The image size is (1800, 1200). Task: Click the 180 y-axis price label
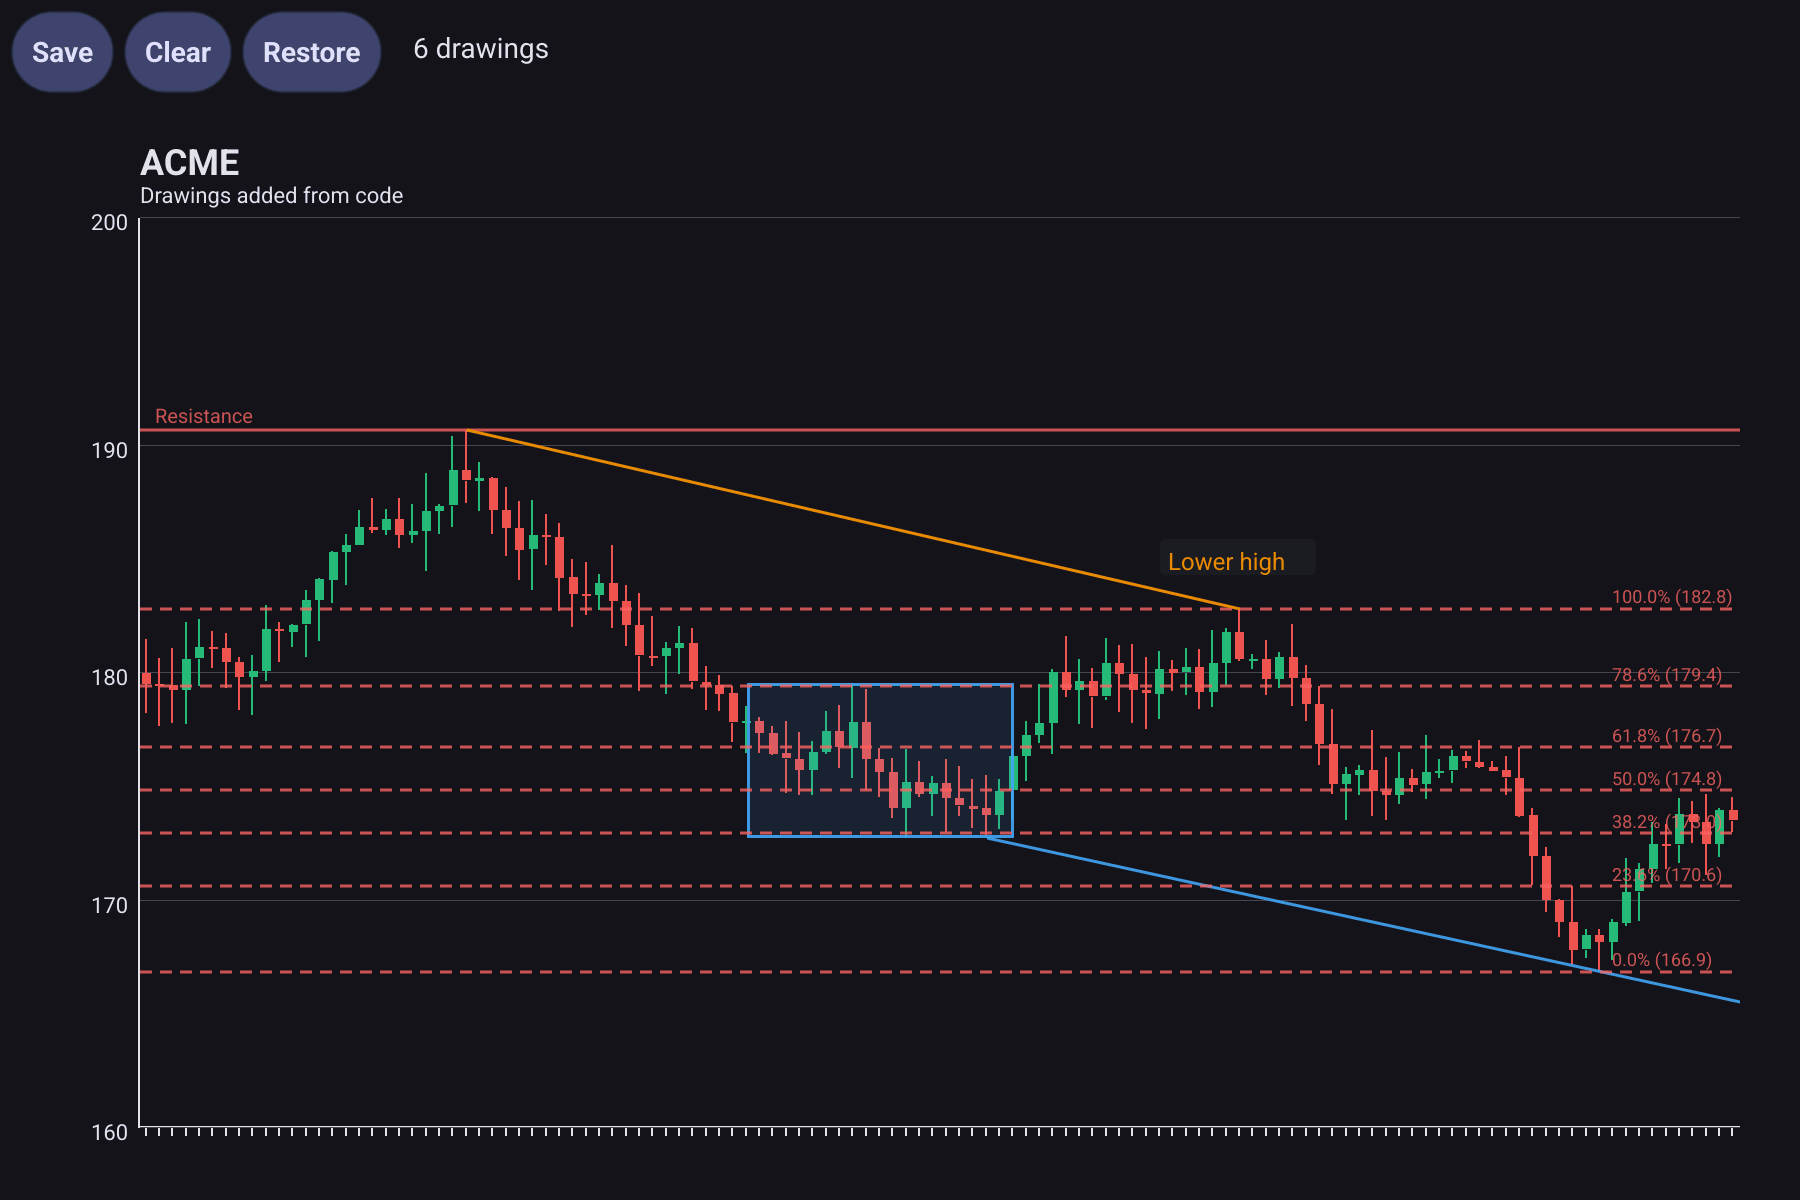click(x=109, y=677)
